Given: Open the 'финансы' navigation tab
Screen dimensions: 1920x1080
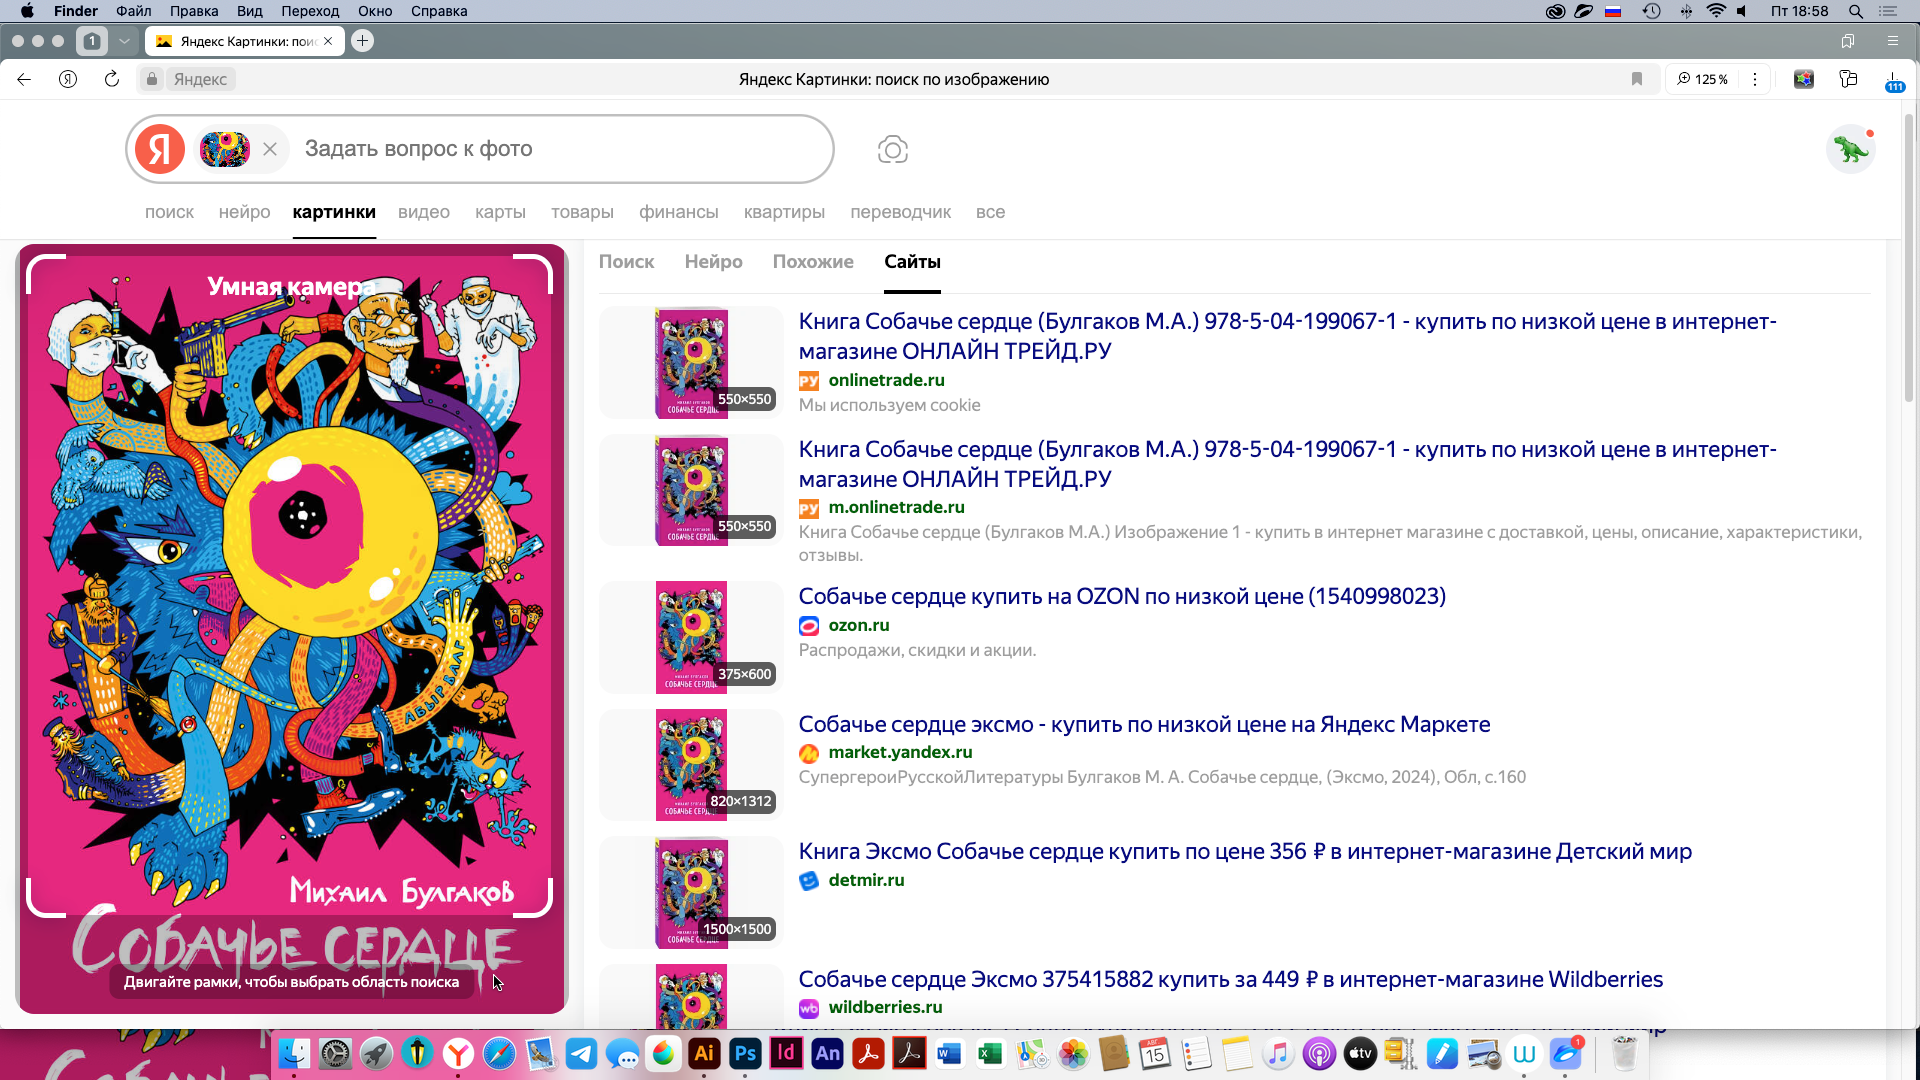Looking at the screenshot, I should (x=679, y=212).
